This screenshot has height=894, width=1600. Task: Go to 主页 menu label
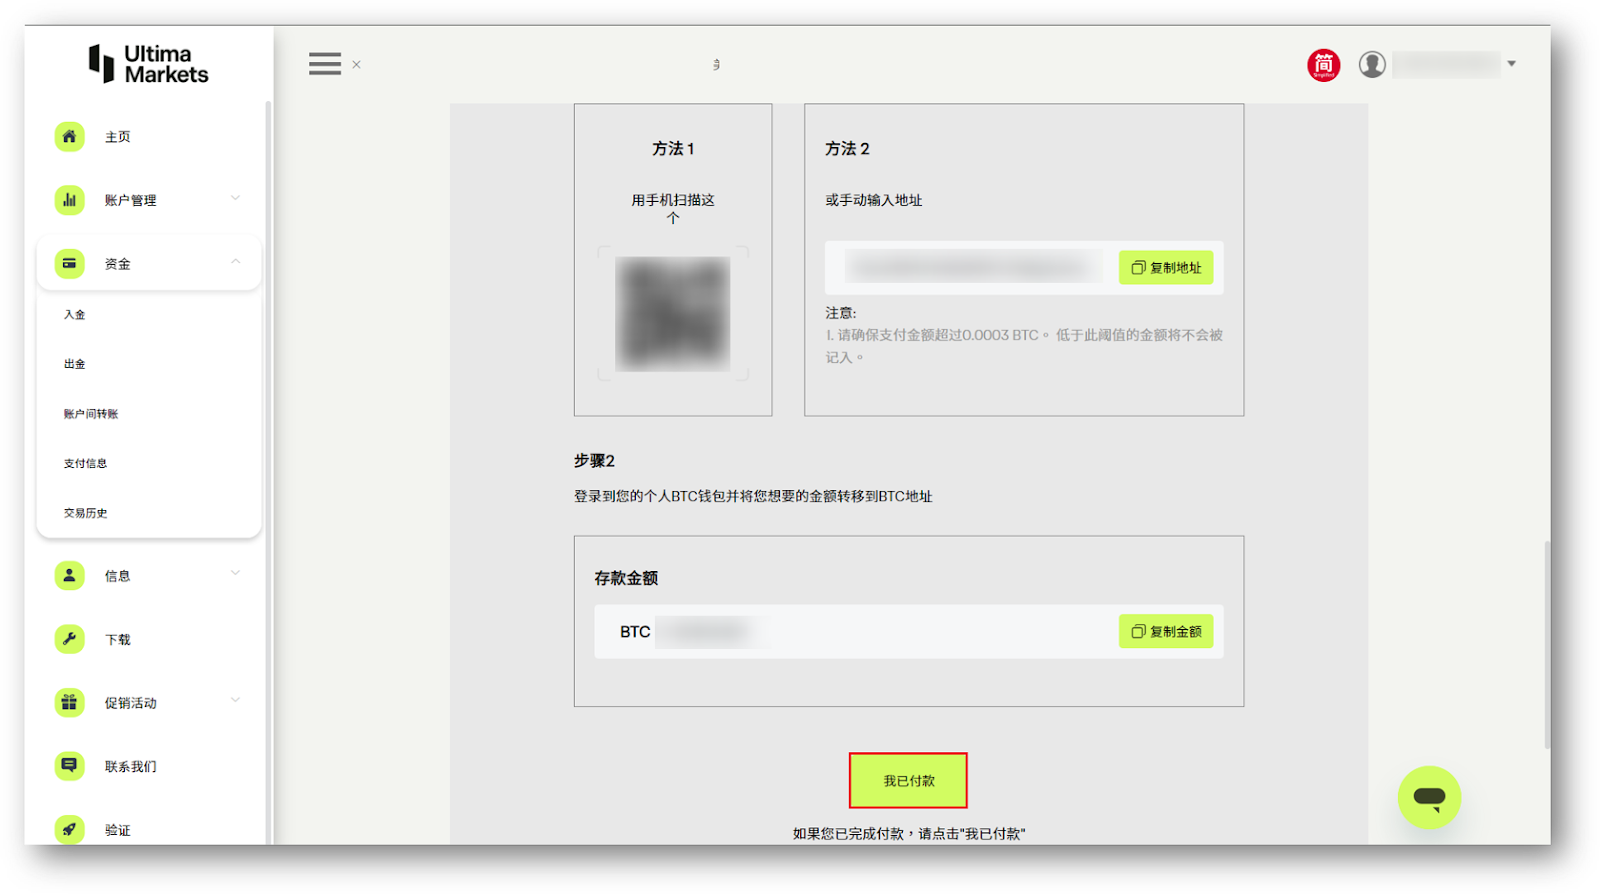pyautogui.click(x=118, y=137)
